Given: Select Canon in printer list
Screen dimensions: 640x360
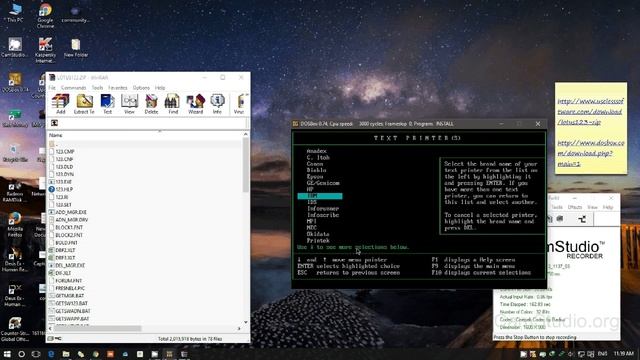Looking at the screenshot, I should pos(315,164).
